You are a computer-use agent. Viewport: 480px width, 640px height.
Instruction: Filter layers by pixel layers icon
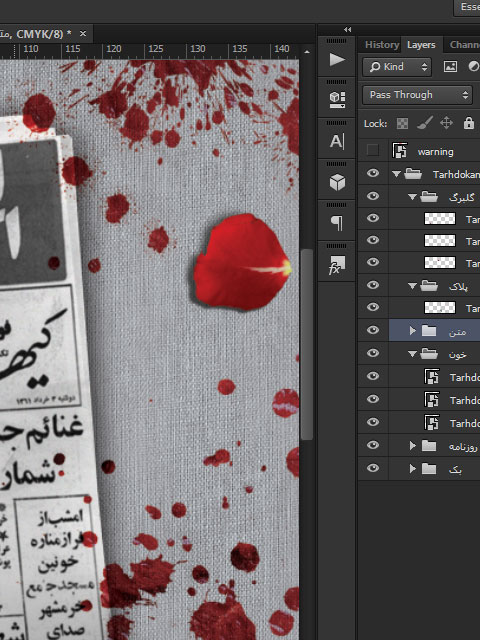tap(450, 66)
